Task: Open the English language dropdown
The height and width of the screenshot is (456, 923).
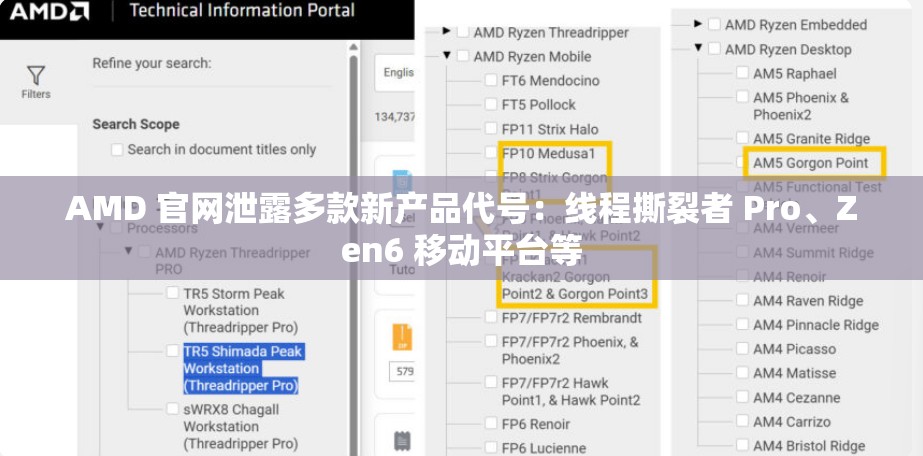Action: tap(396, 72)
